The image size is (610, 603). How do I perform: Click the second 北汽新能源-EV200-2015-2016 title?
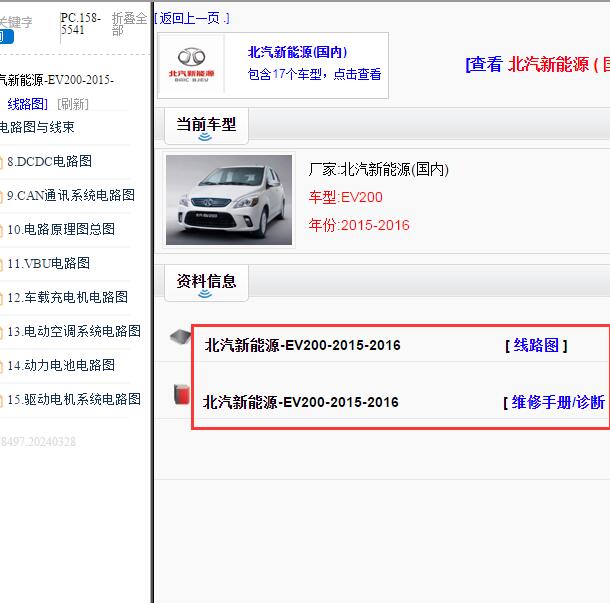click(x=300, y=402)
